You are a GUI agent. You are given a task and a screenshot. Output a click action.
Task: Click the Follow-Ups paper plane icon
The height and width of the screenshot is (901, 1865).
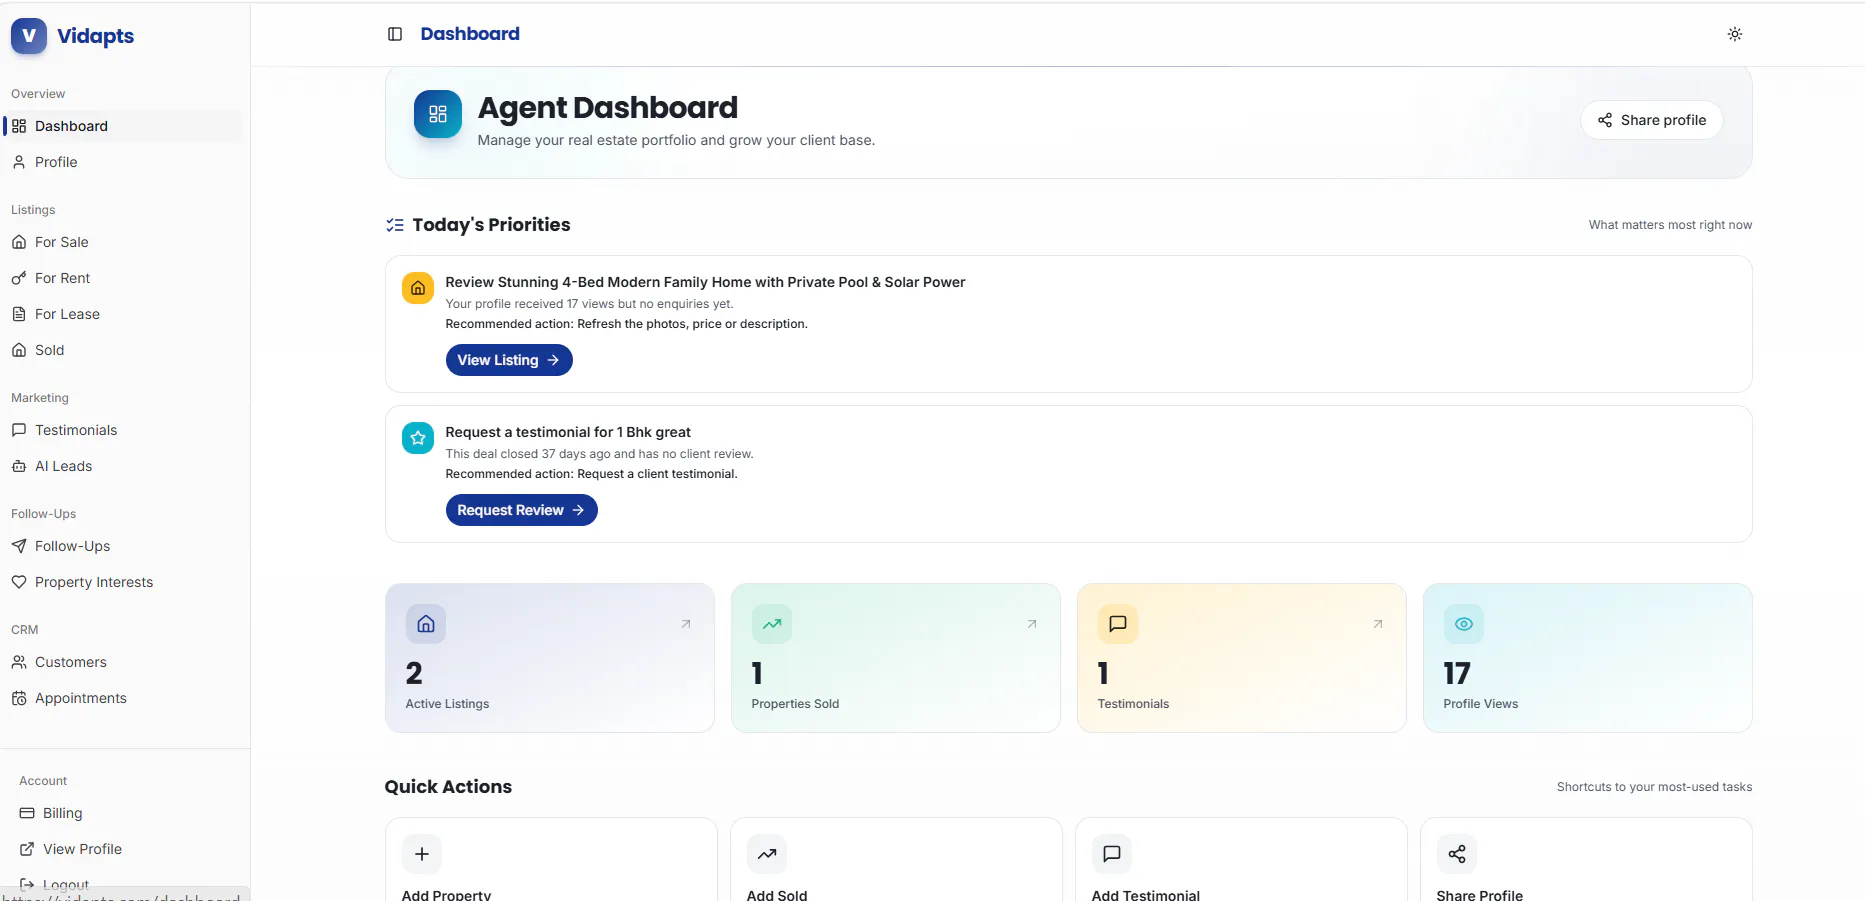coord(19,546)
